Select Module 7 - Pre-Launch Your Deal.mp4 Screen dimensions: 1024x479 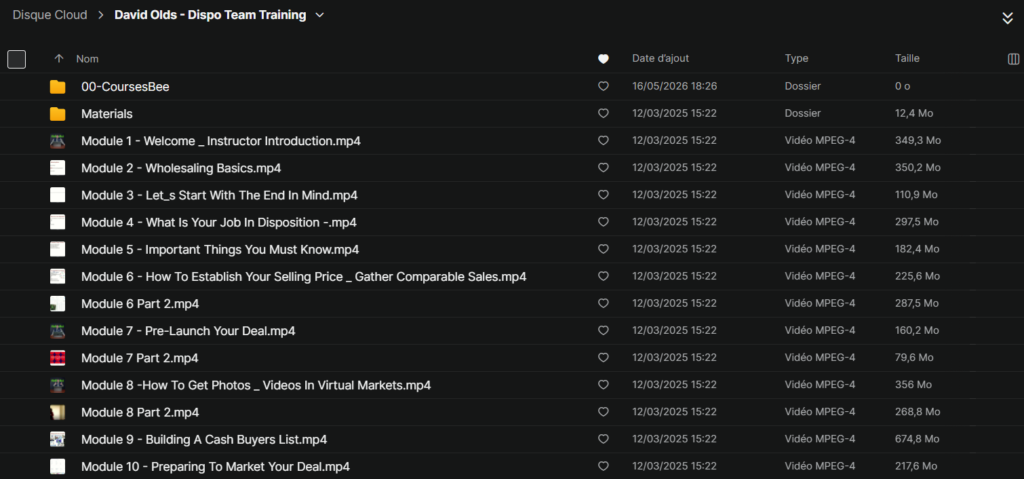click(188, 331)
